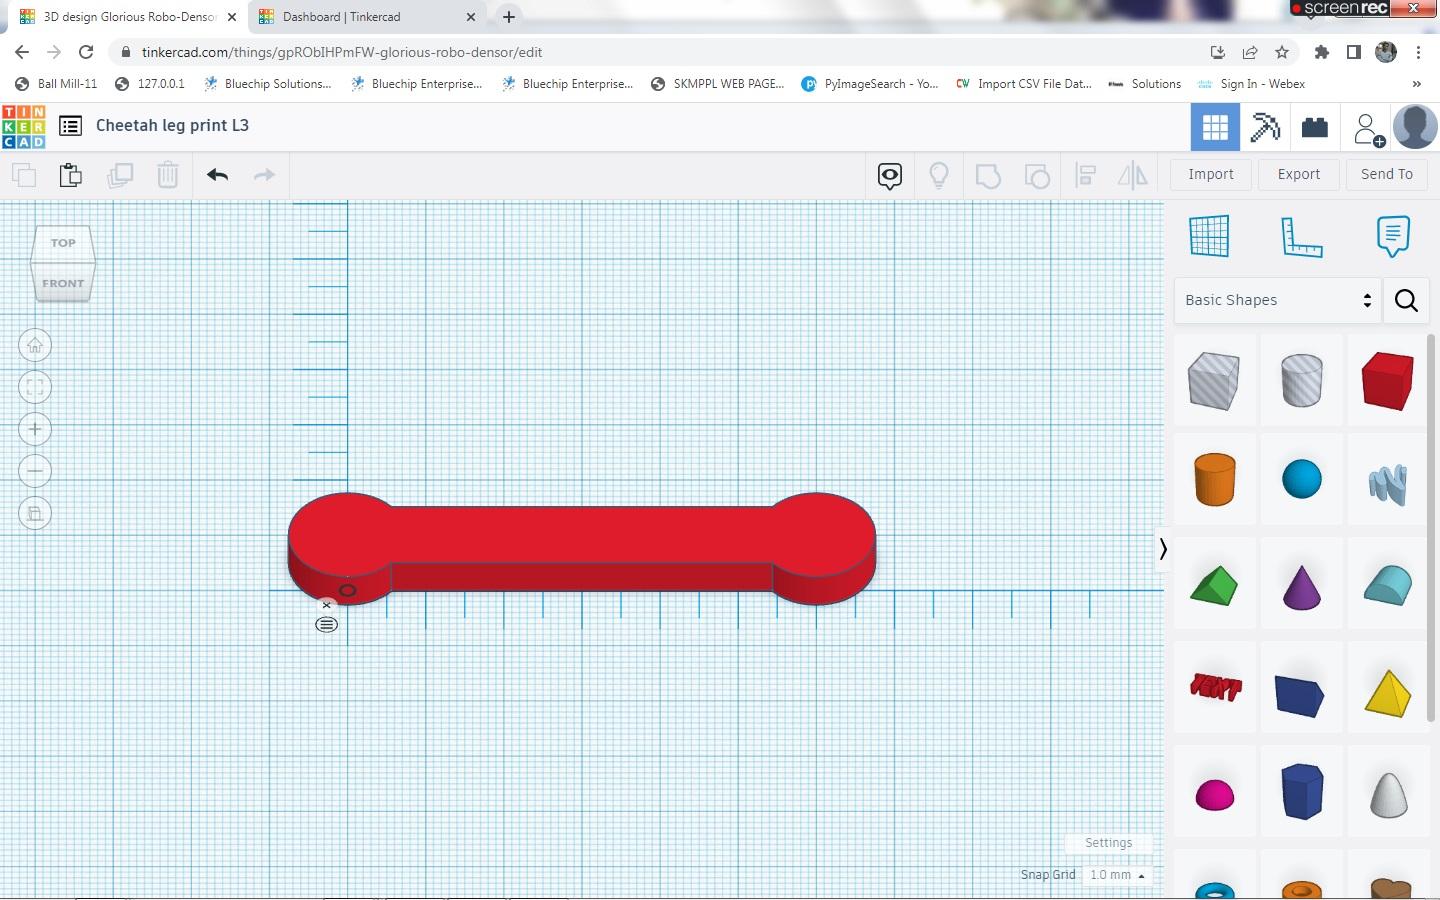Select the red leg shape on workplane
This screenshot has height=900, width=1440.
tap(581, 548)
